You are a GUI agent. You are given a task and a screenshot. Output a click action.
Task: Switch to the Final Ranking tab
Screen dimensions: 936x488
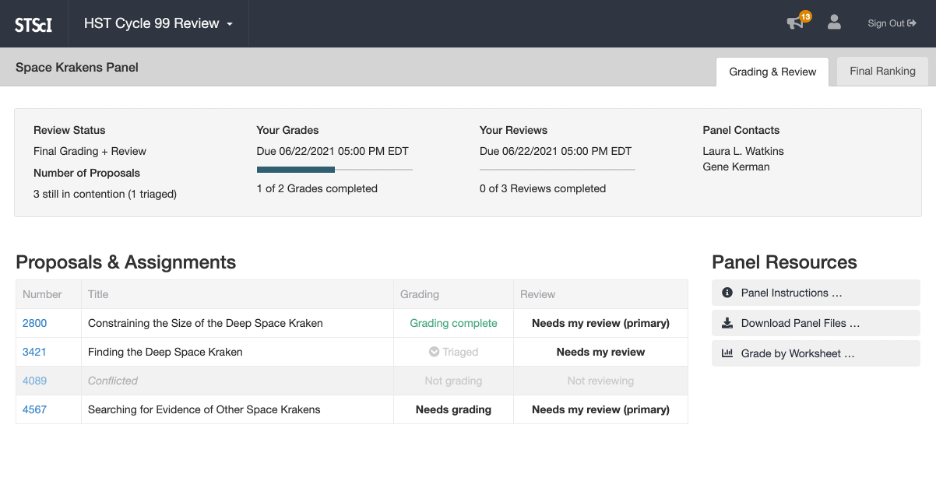(882, 71)
